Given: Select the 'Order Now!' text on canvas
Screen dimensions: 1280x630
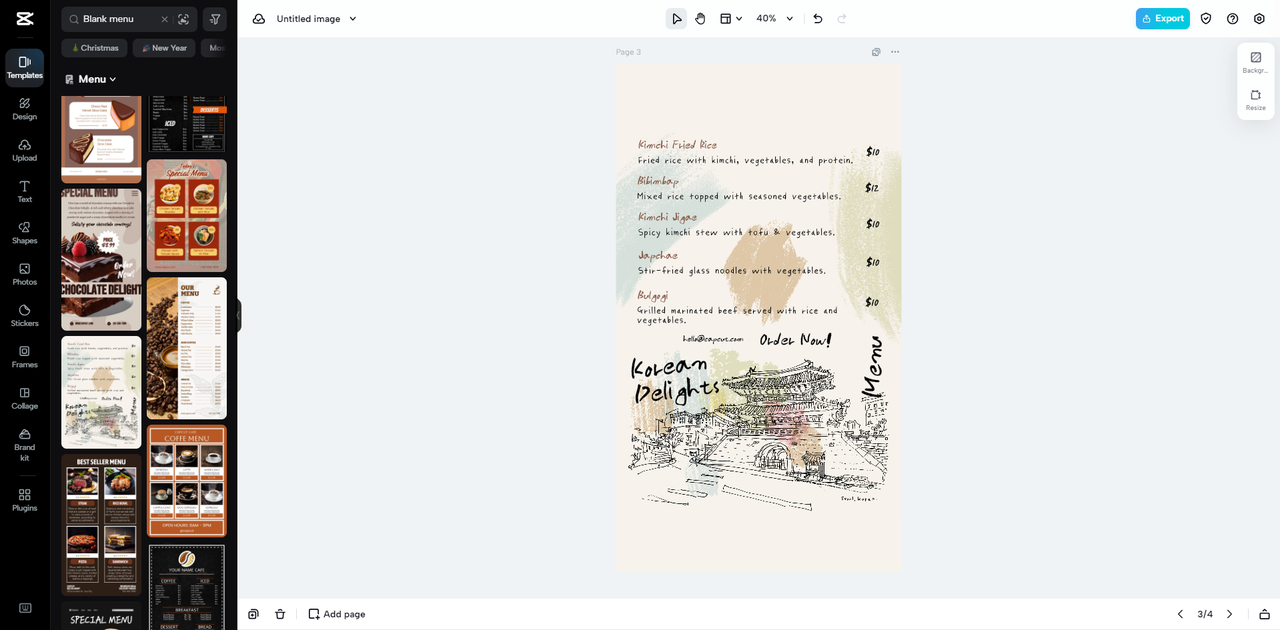Looking at the screenshot, I should point(795,340).
